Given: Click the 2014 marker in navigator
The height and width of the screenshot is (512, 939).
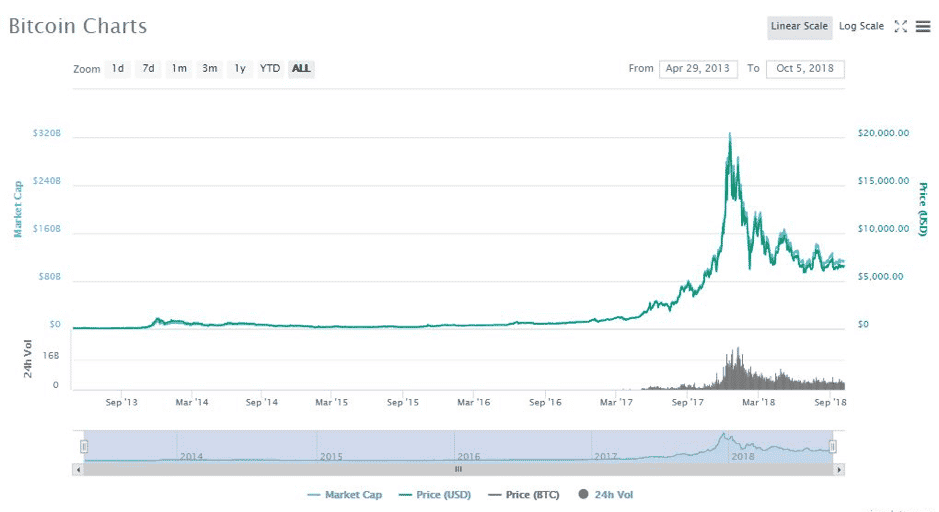Looking at the screenshot, I should pyautogui.click(x=192, y=456).
